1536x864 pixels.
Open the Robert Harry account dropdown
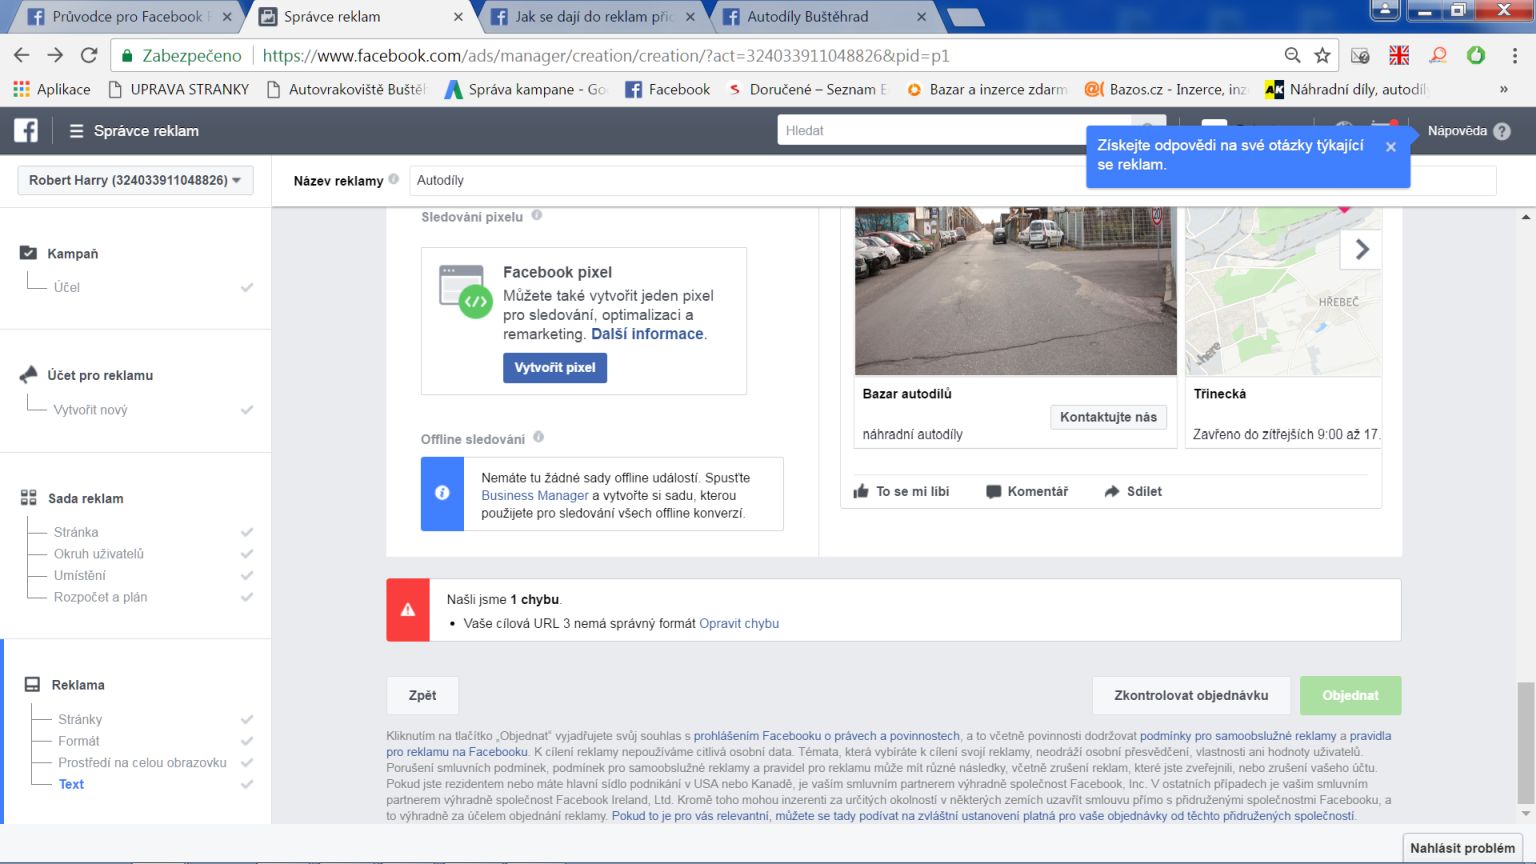tap(135, 180)
